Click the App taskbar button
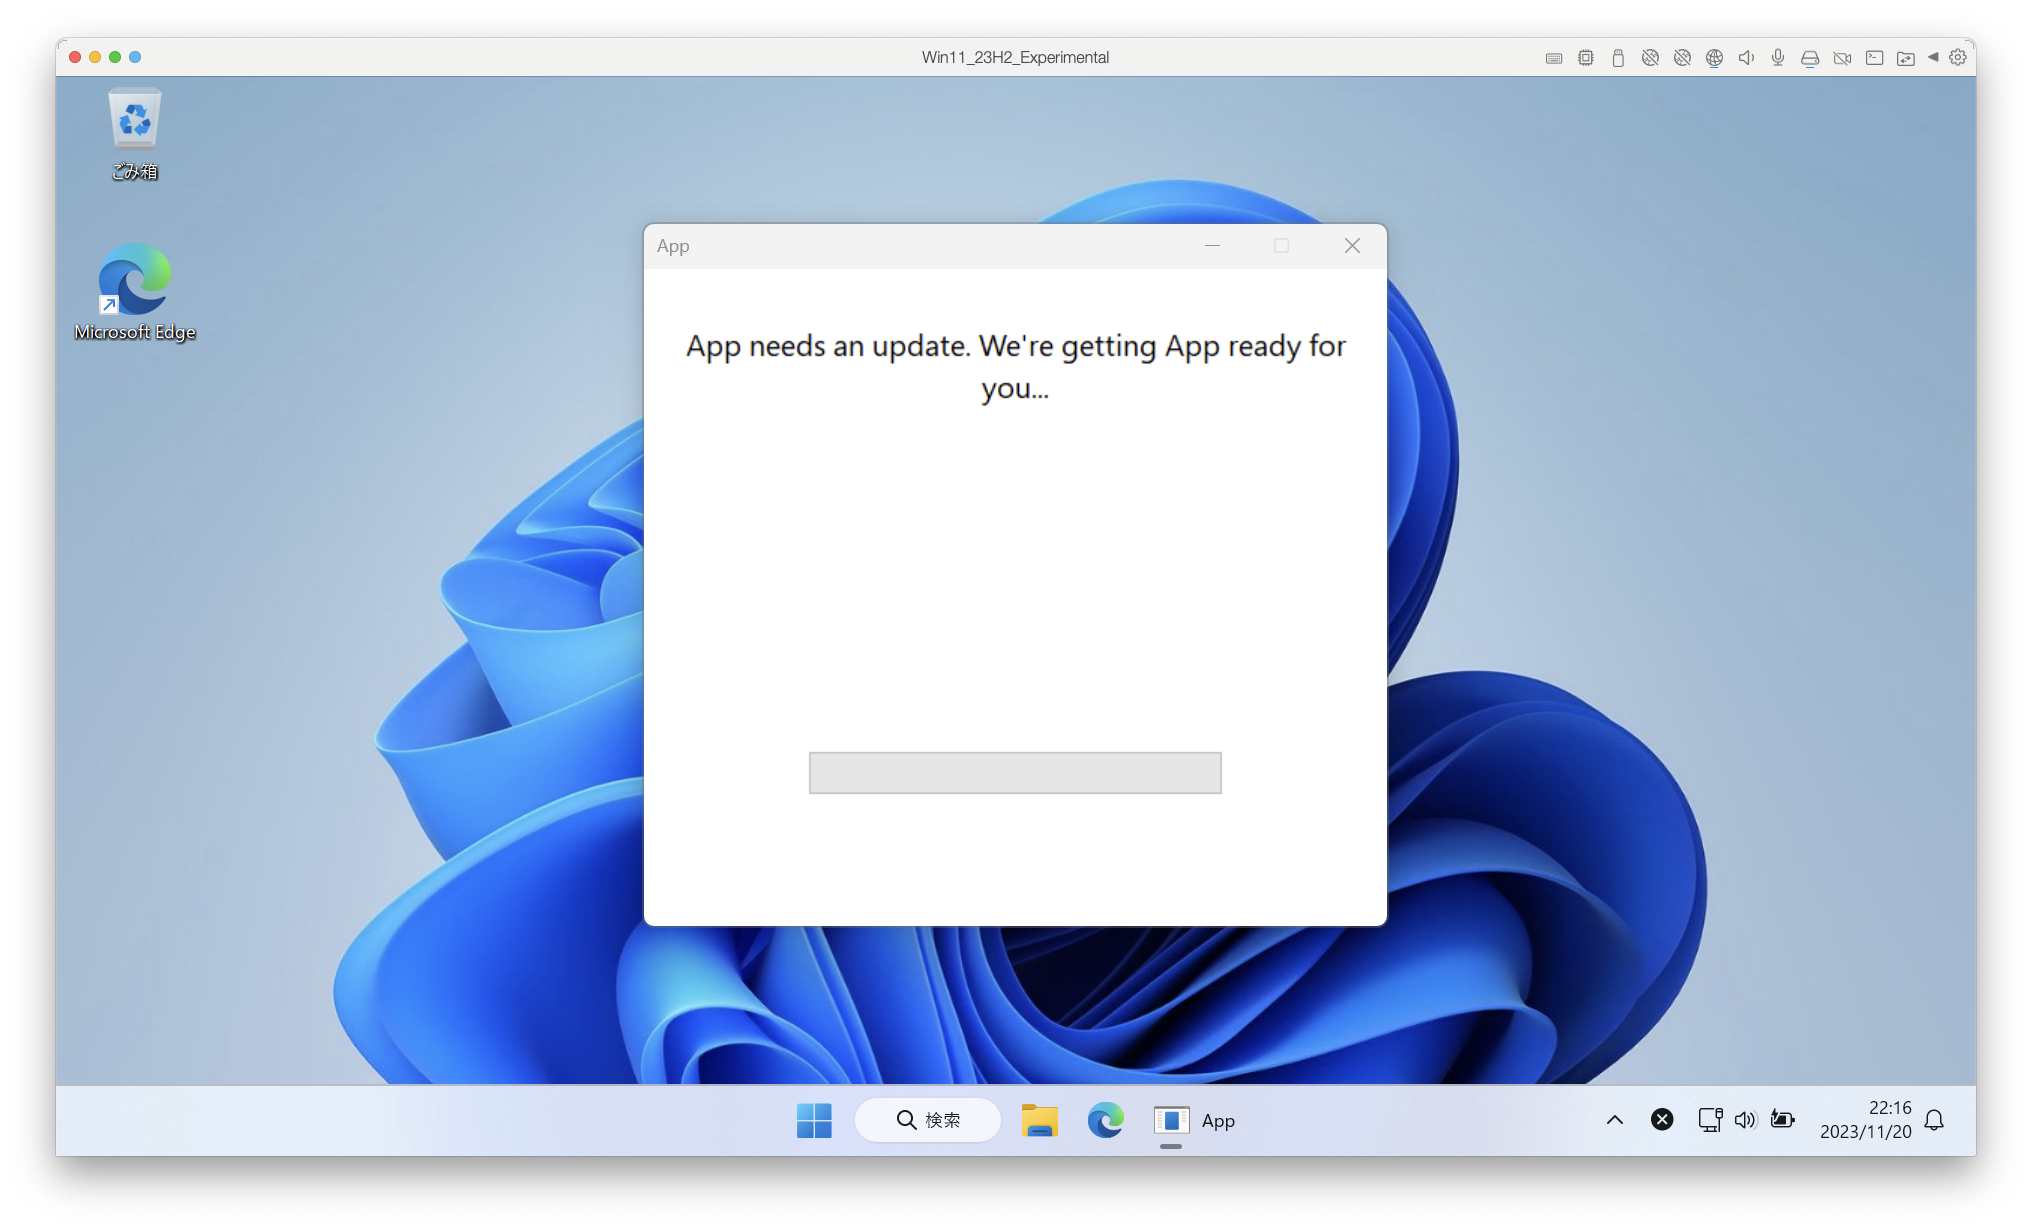The width and height of the screenshot is (2032, 1230). [x=1195, y=1120]
